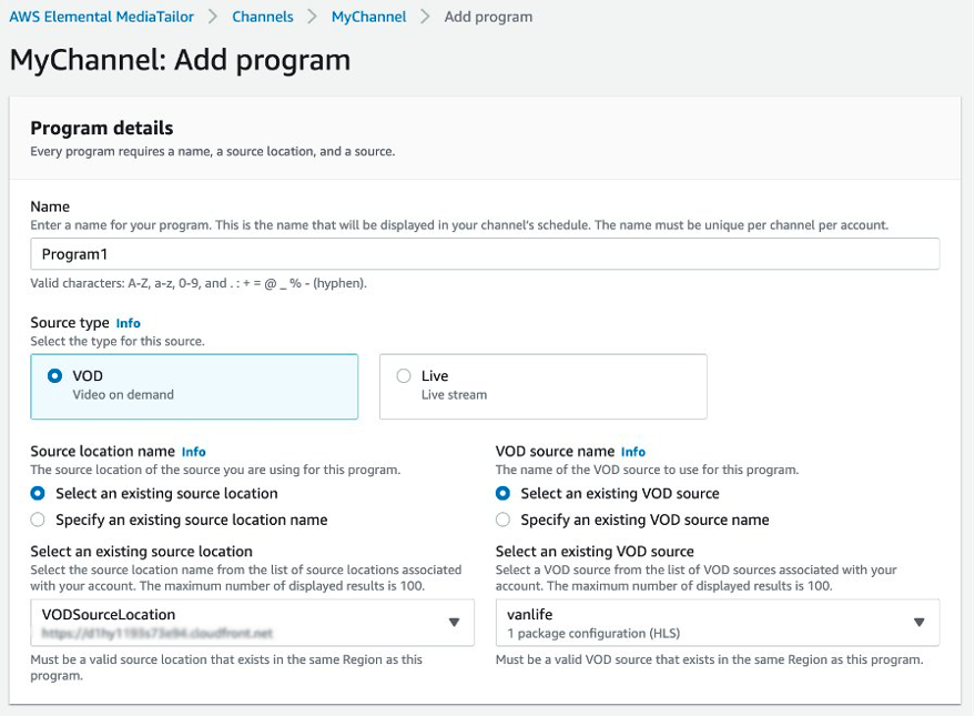Click the Name input field
Screen dimensions: 977x716
point(485,254)
